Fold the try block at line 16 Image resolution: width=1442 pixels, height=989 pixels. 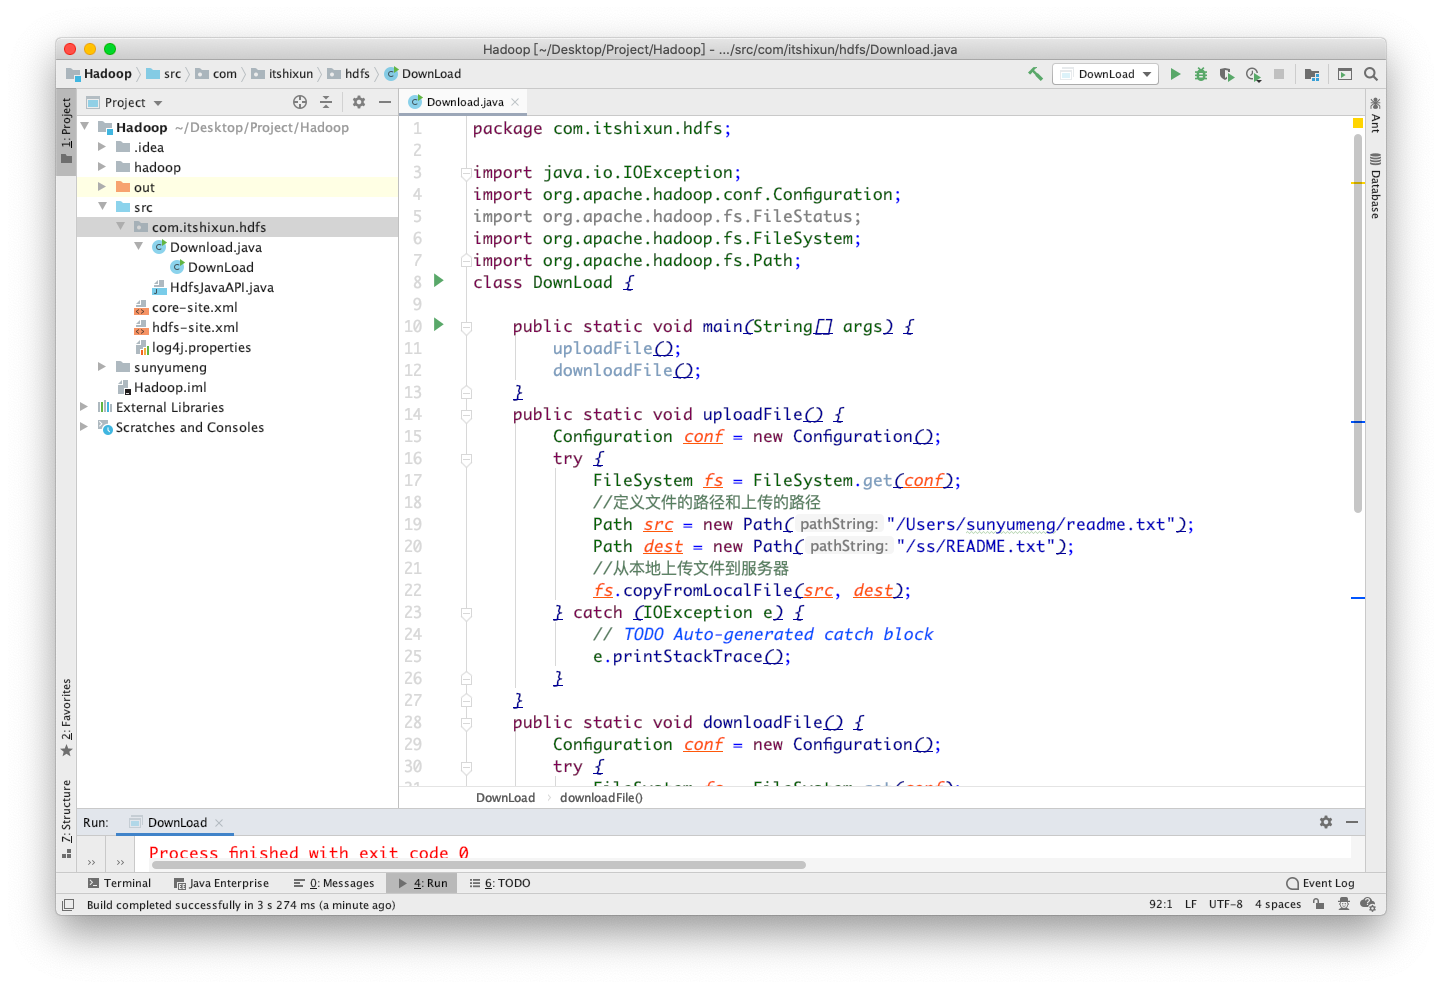click(x=466, y=458)
